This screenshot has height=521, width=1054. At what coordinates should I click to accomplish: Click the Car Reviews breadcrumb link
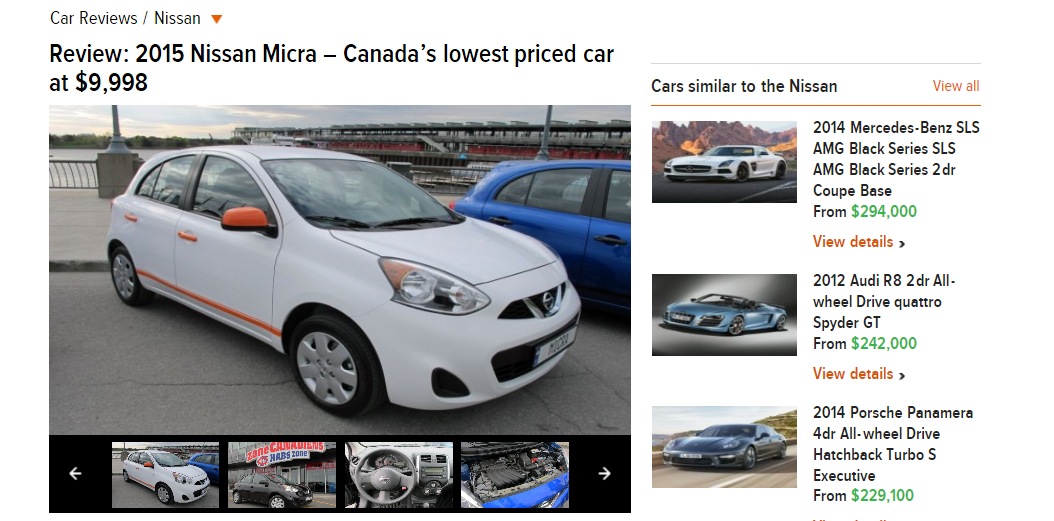(93, 18)
